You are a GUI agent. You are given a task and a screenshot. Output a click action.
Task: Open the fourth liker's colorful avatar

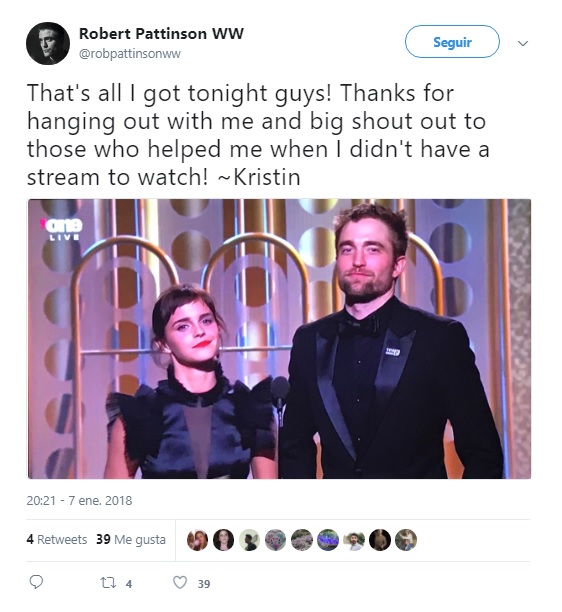pos(276,540)
